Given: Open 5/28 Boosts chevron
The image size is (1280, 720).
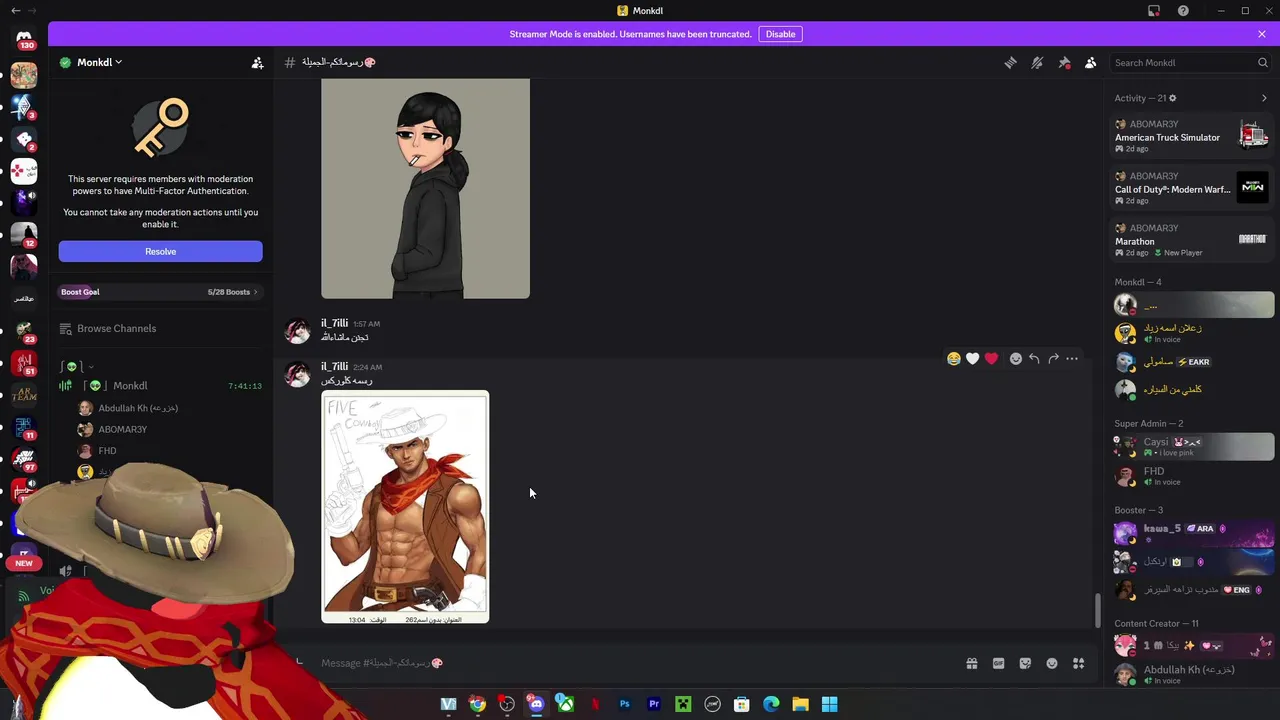Looking at the screenshot, I should [x=255, y=292].
